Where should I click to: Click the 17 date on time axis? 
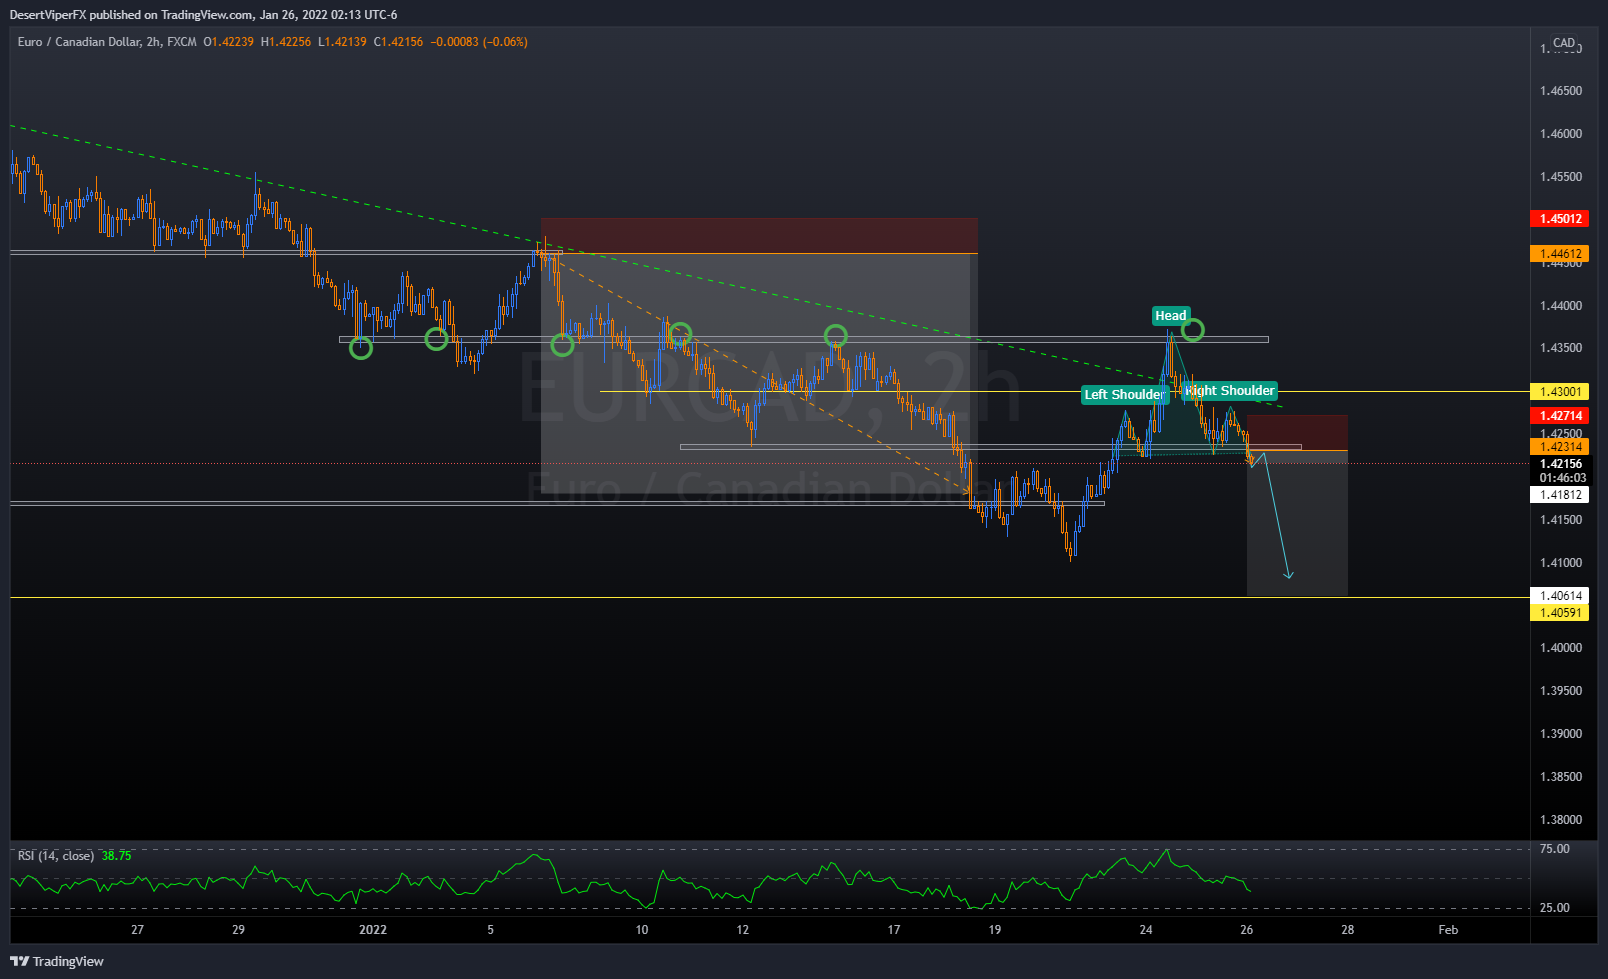coord(894,930)
